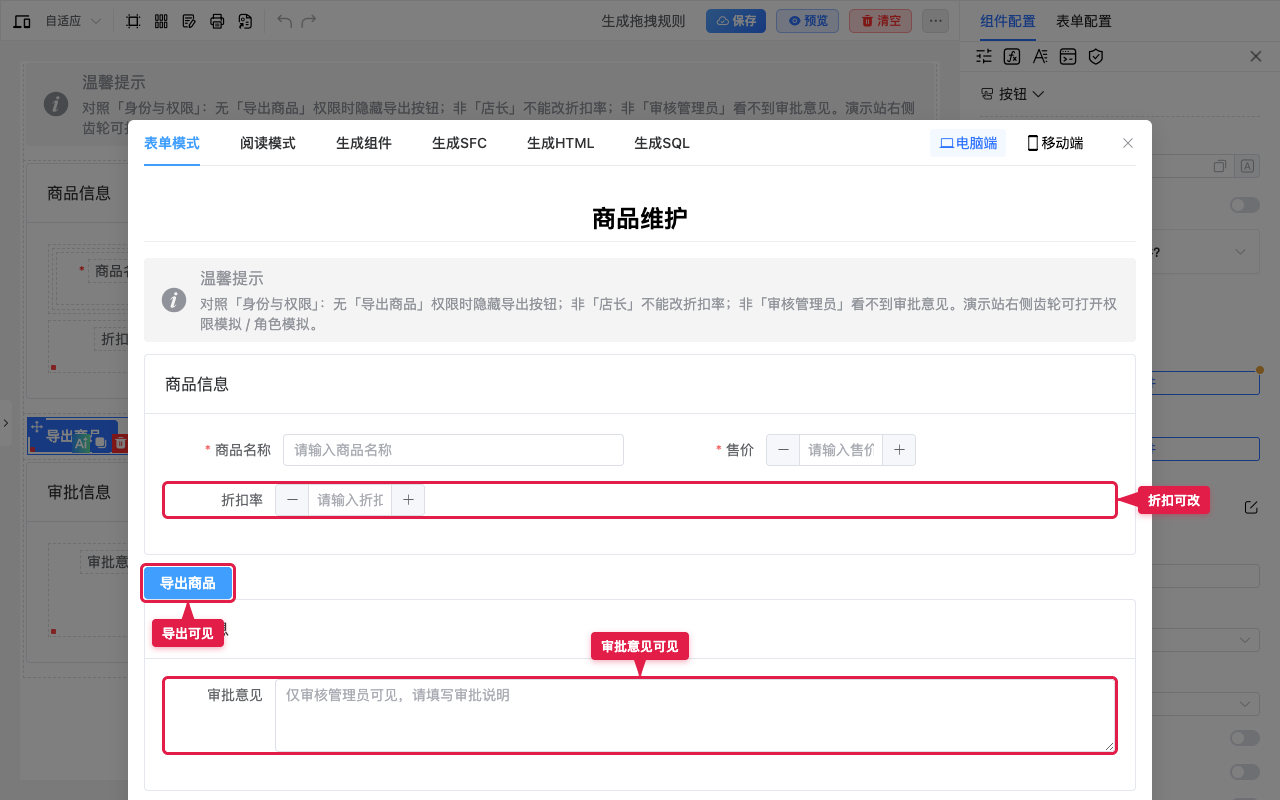
Task: Click the undo arrow in the toolbar
Action: tap(285, 21)
